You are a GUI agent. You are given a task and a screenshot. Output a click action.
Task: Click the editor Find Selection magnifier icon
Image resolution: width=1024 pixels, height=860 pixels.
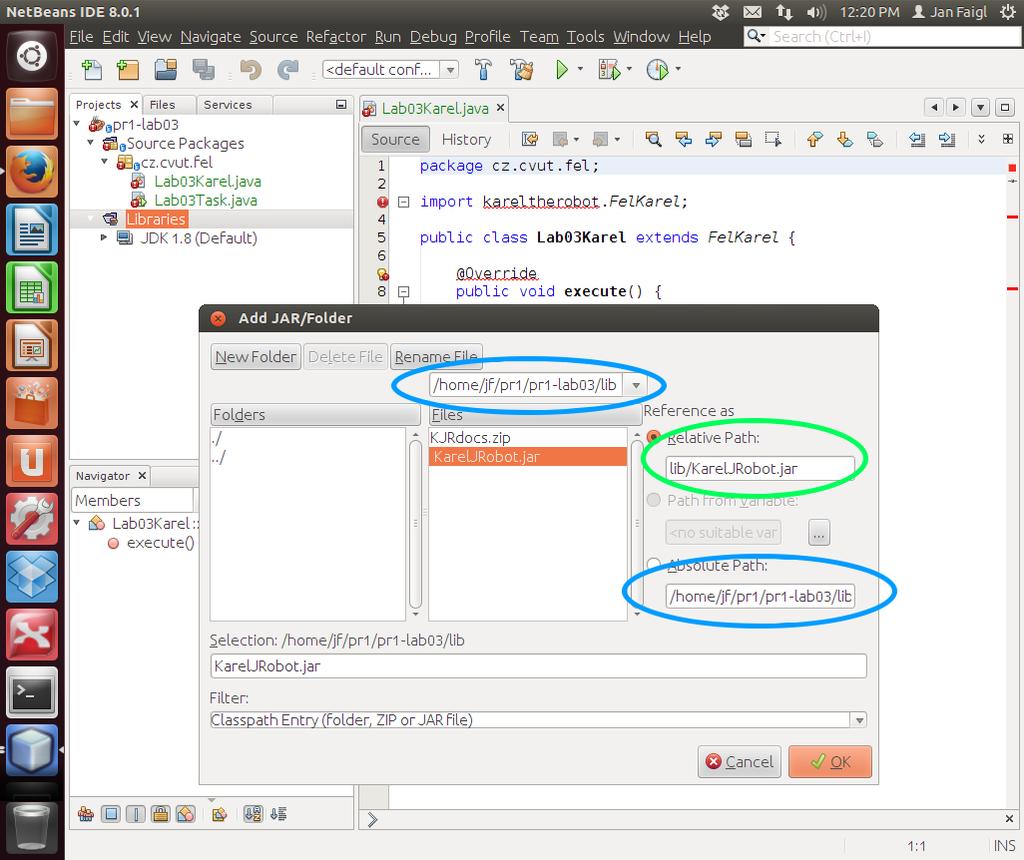pos(653,139)
